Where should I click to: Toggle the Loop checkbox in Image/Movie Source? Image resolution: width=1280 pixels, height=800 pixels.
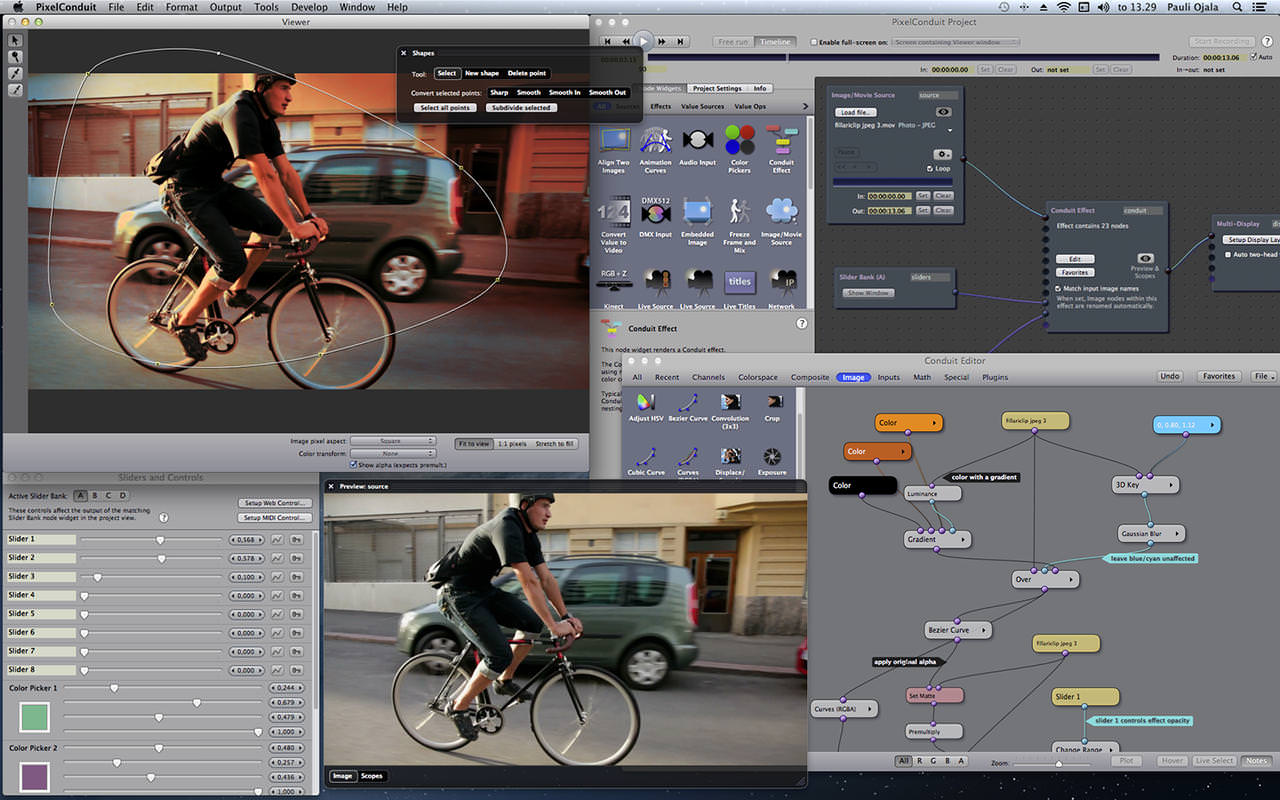coord(929,169)
